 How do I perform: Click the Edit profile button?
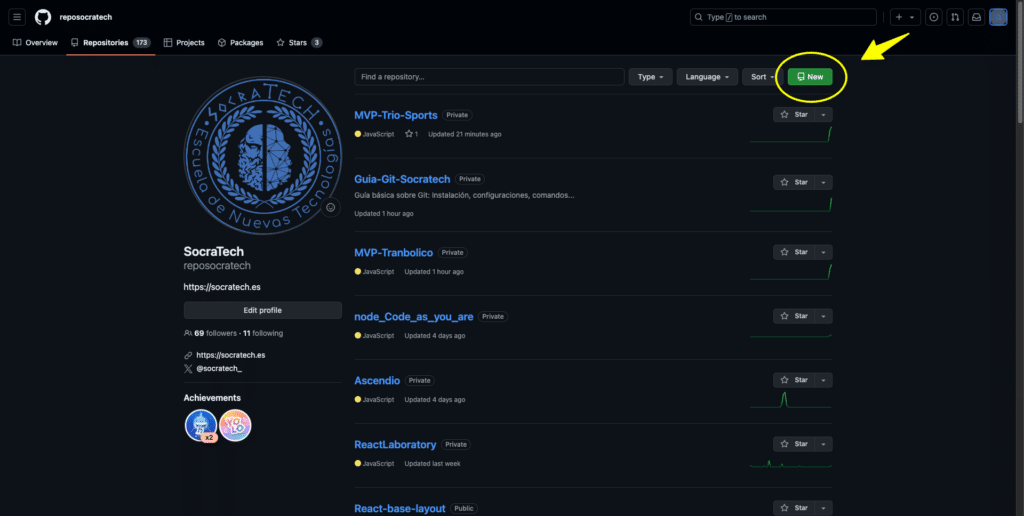[x=263, y=310]
